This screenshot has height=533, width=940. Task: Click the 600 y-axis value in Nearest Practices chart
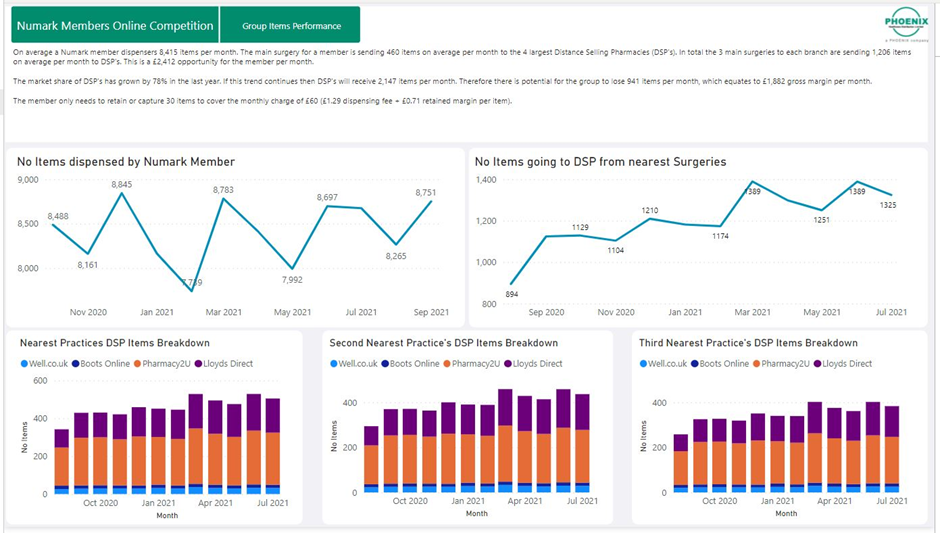40,381
